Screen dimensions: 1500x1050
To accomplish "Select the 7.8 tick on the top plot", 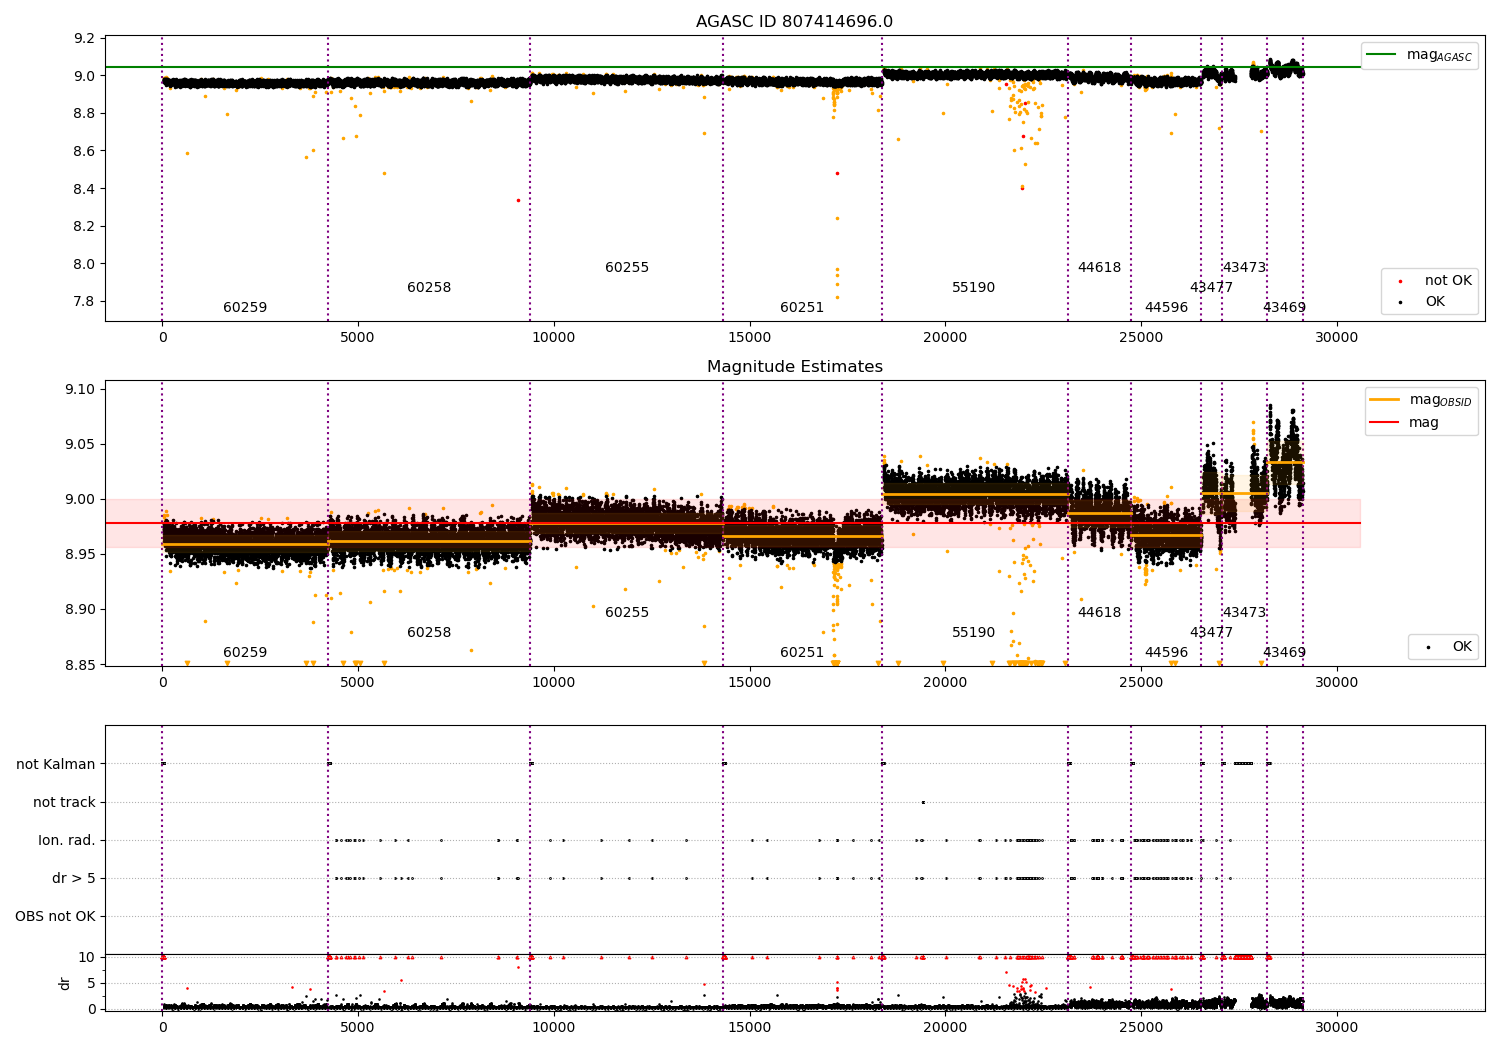I will pos(84,302).
